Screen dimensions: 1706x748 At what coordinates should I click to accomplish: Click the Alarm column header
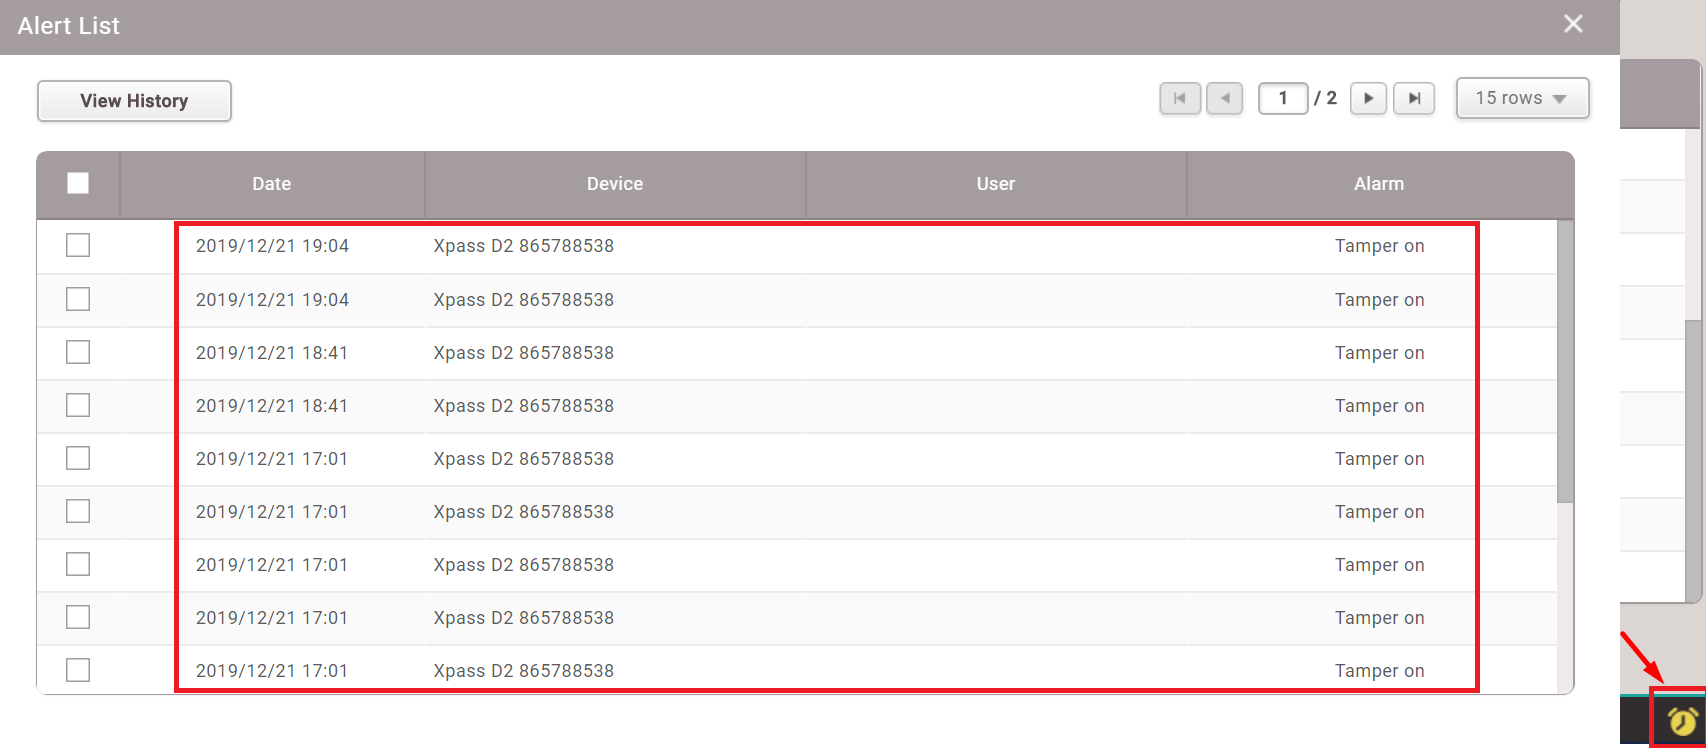point(1378,184)
